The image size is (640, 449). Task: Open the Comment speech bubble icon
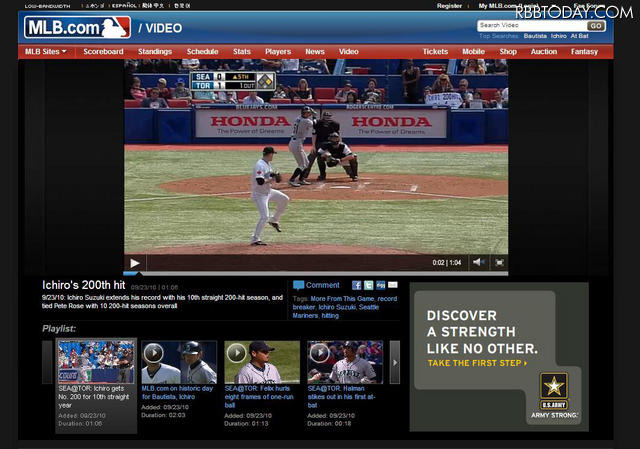pos(298,285)
